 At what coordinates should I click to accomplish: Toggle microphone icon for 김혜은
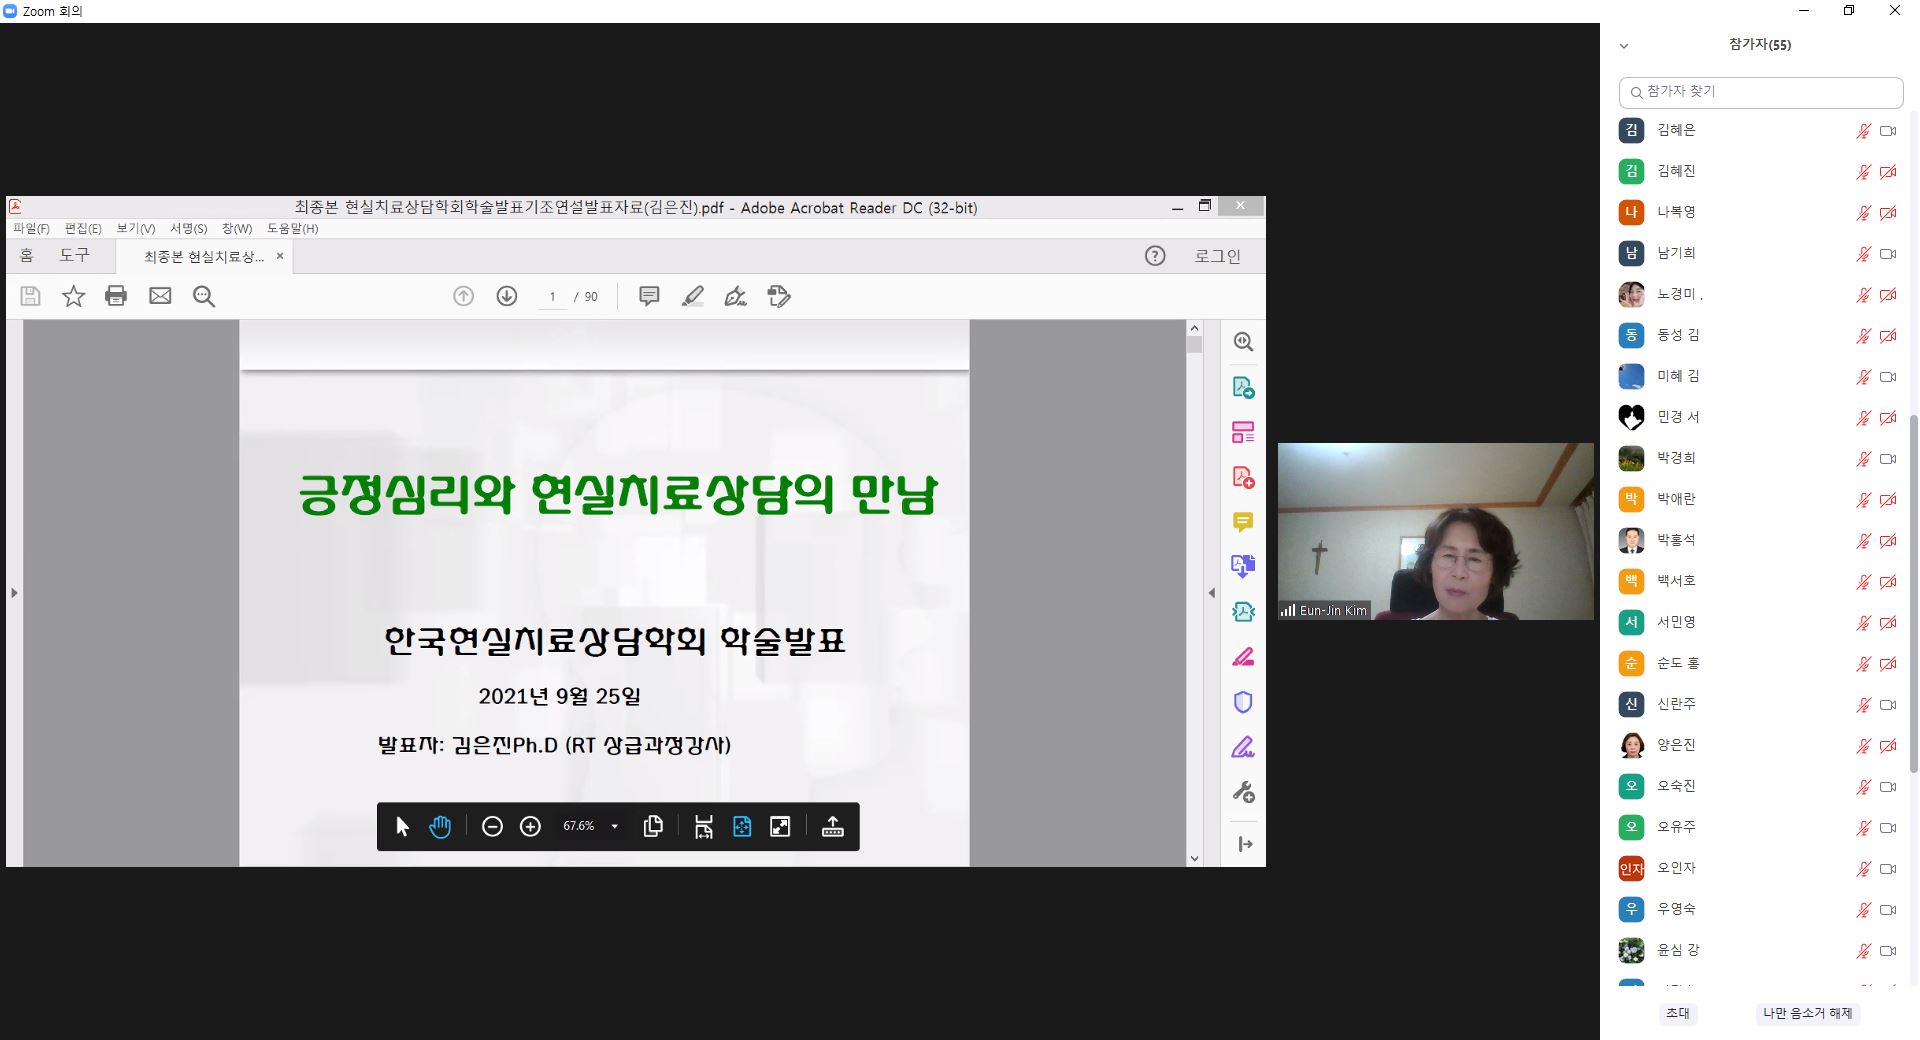click(1863, 131)
